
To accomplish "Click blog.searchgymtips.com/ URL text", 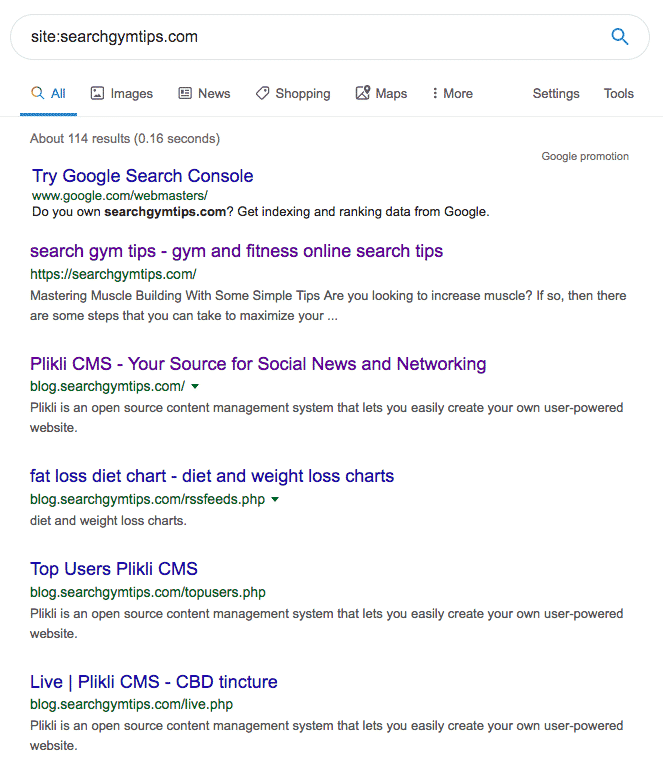I will tap(108, 386).
